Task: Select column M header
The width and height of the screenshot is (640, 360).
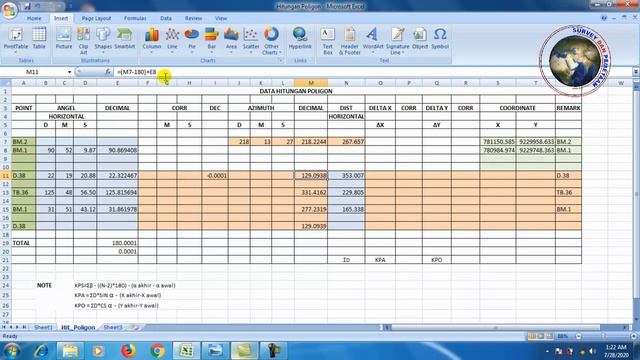Action: click(x=311, y=83)
